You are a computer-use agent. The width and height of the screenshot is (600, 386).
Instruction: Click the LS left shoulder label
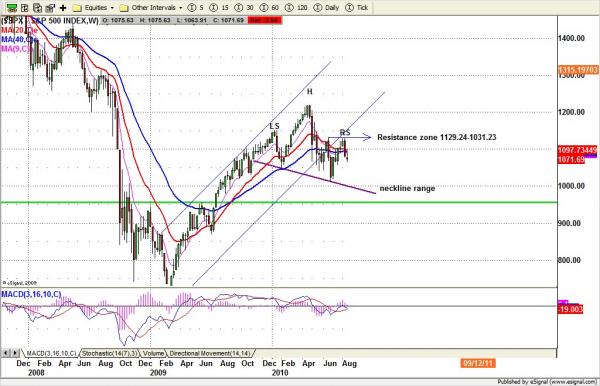tap(274, 126)
